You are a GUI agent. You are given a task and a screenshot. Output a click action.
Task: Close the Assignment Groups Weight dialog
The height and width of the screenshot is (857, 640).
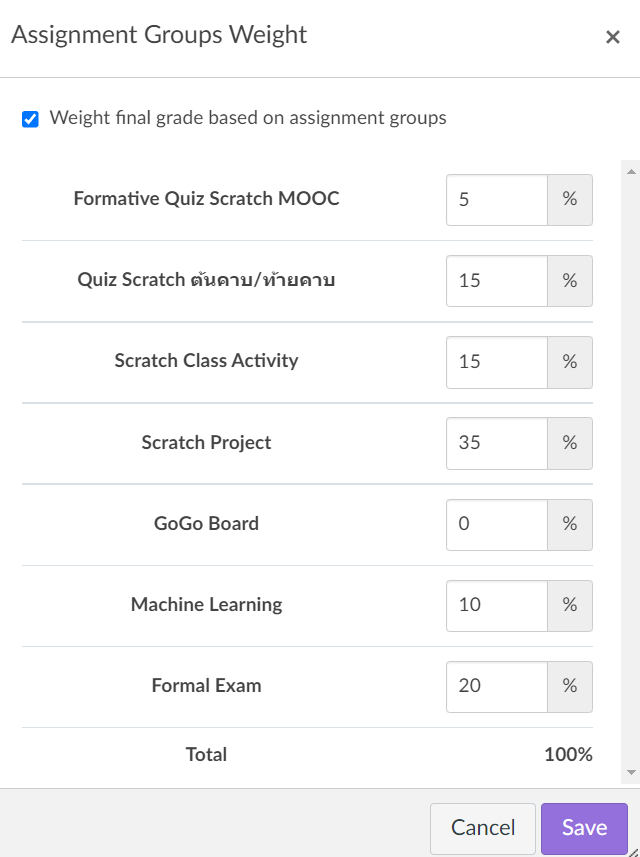[613, 38]
